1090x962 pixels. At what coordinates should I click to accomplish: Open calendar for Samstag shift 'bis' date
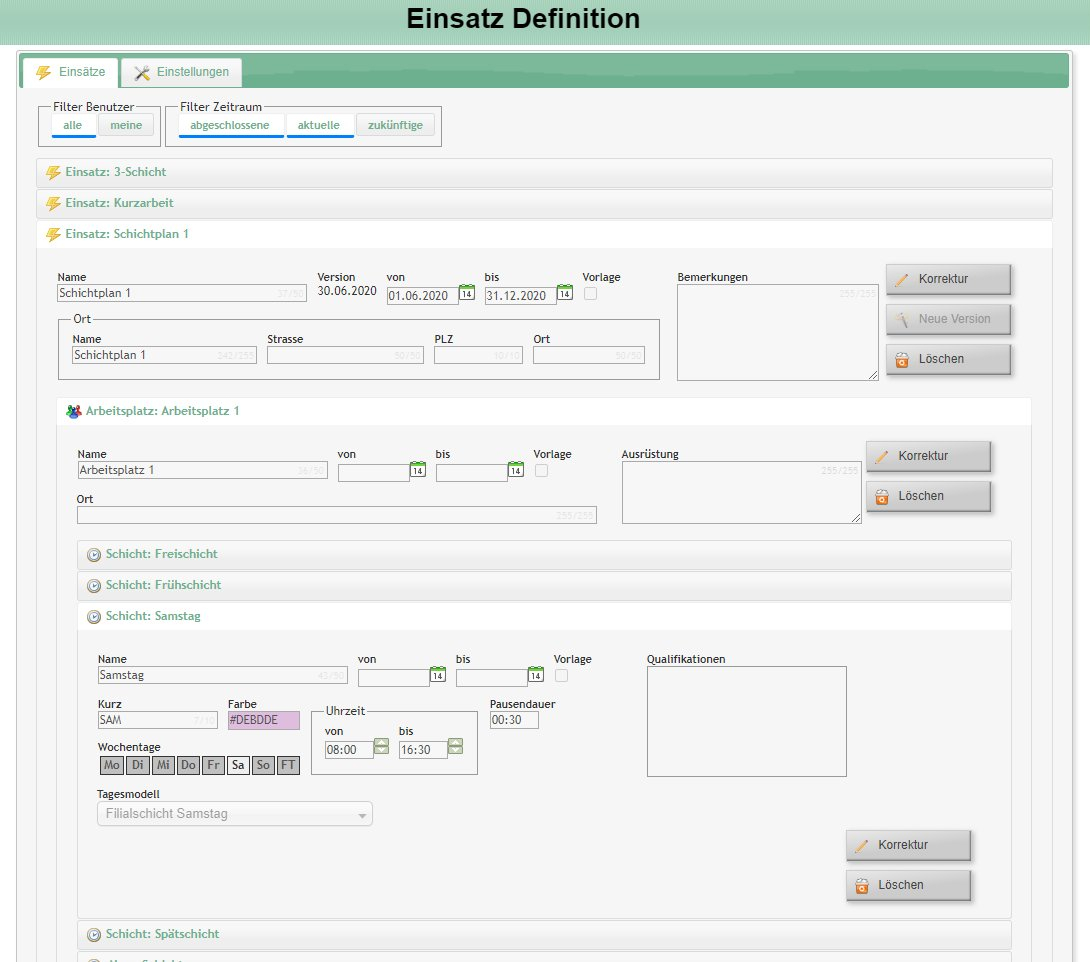pyautogui.click(x=536, y=675)
